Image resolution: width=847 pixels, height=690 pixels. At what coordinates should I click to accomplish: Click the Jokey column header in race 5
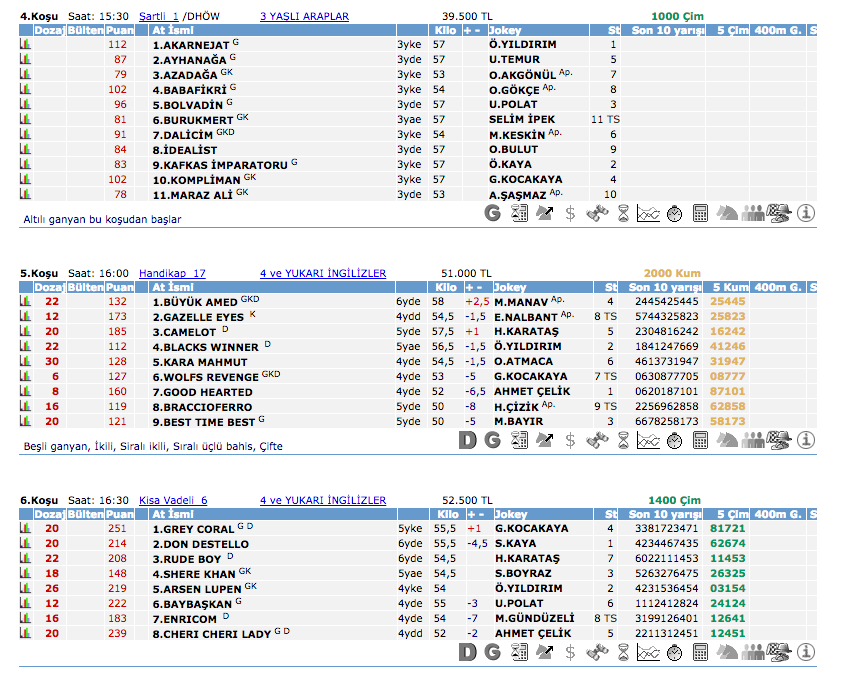(x=509, y=288)
